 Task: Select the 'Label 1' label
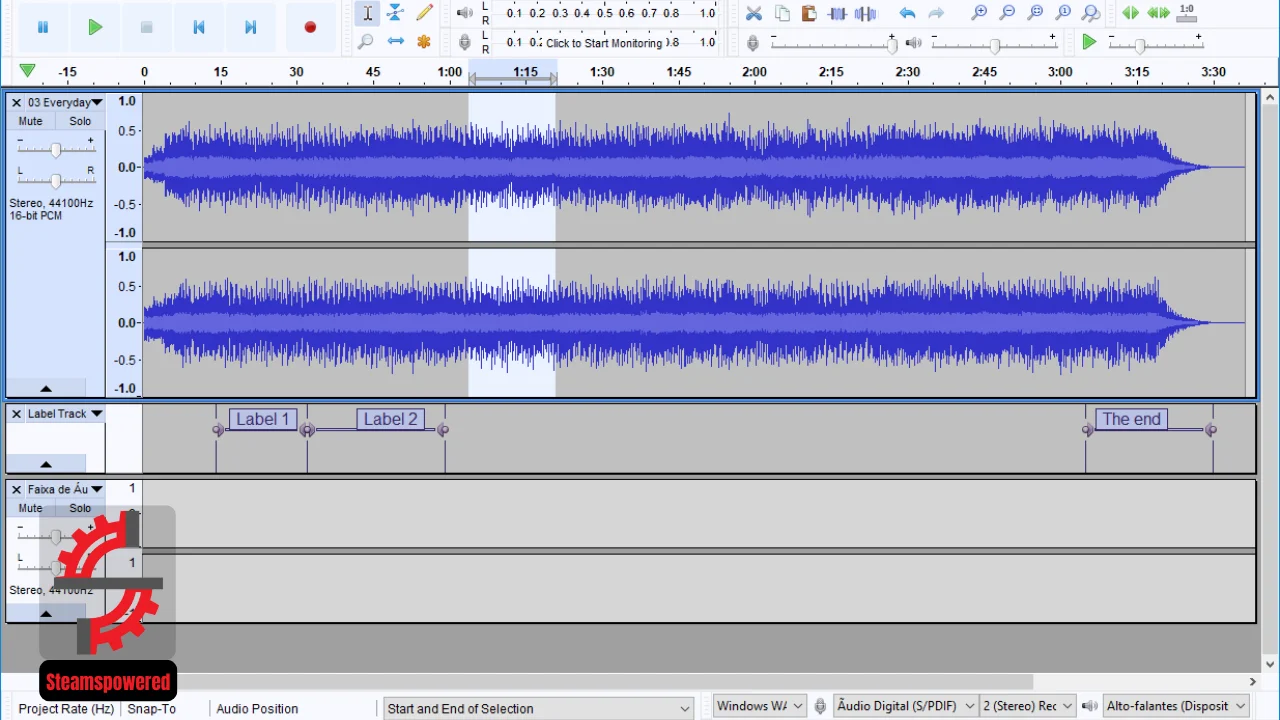263,419
